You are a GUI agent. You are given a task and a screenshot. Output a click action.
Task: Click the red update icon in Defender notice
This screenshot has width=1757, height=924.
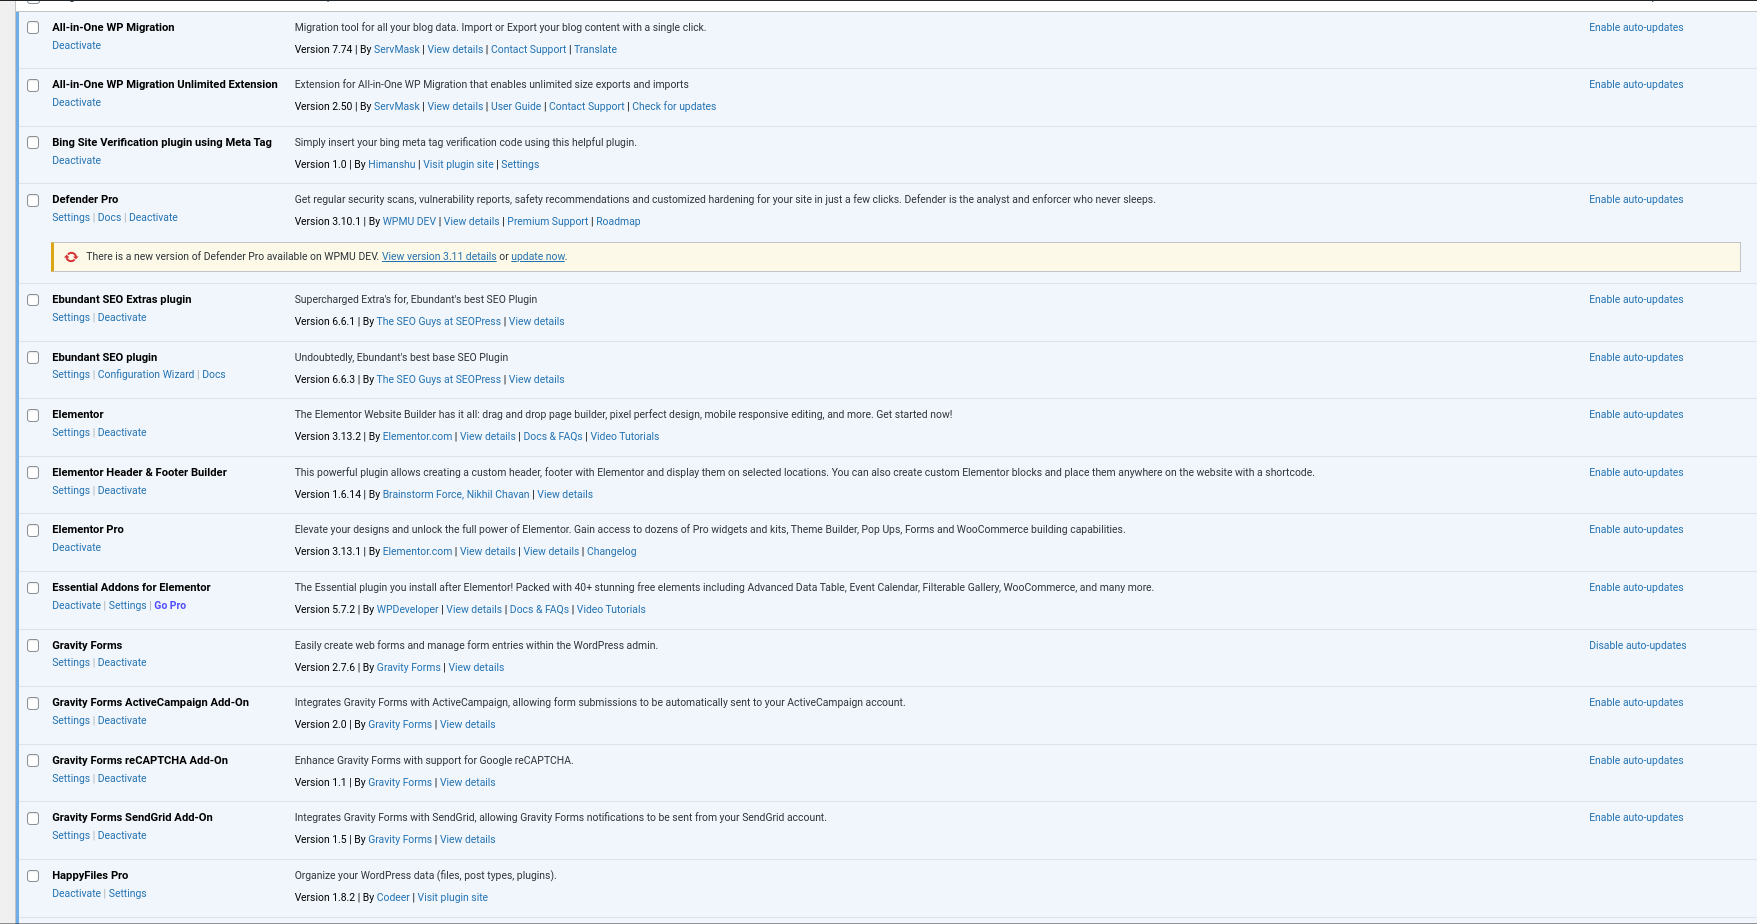[71, 257]
